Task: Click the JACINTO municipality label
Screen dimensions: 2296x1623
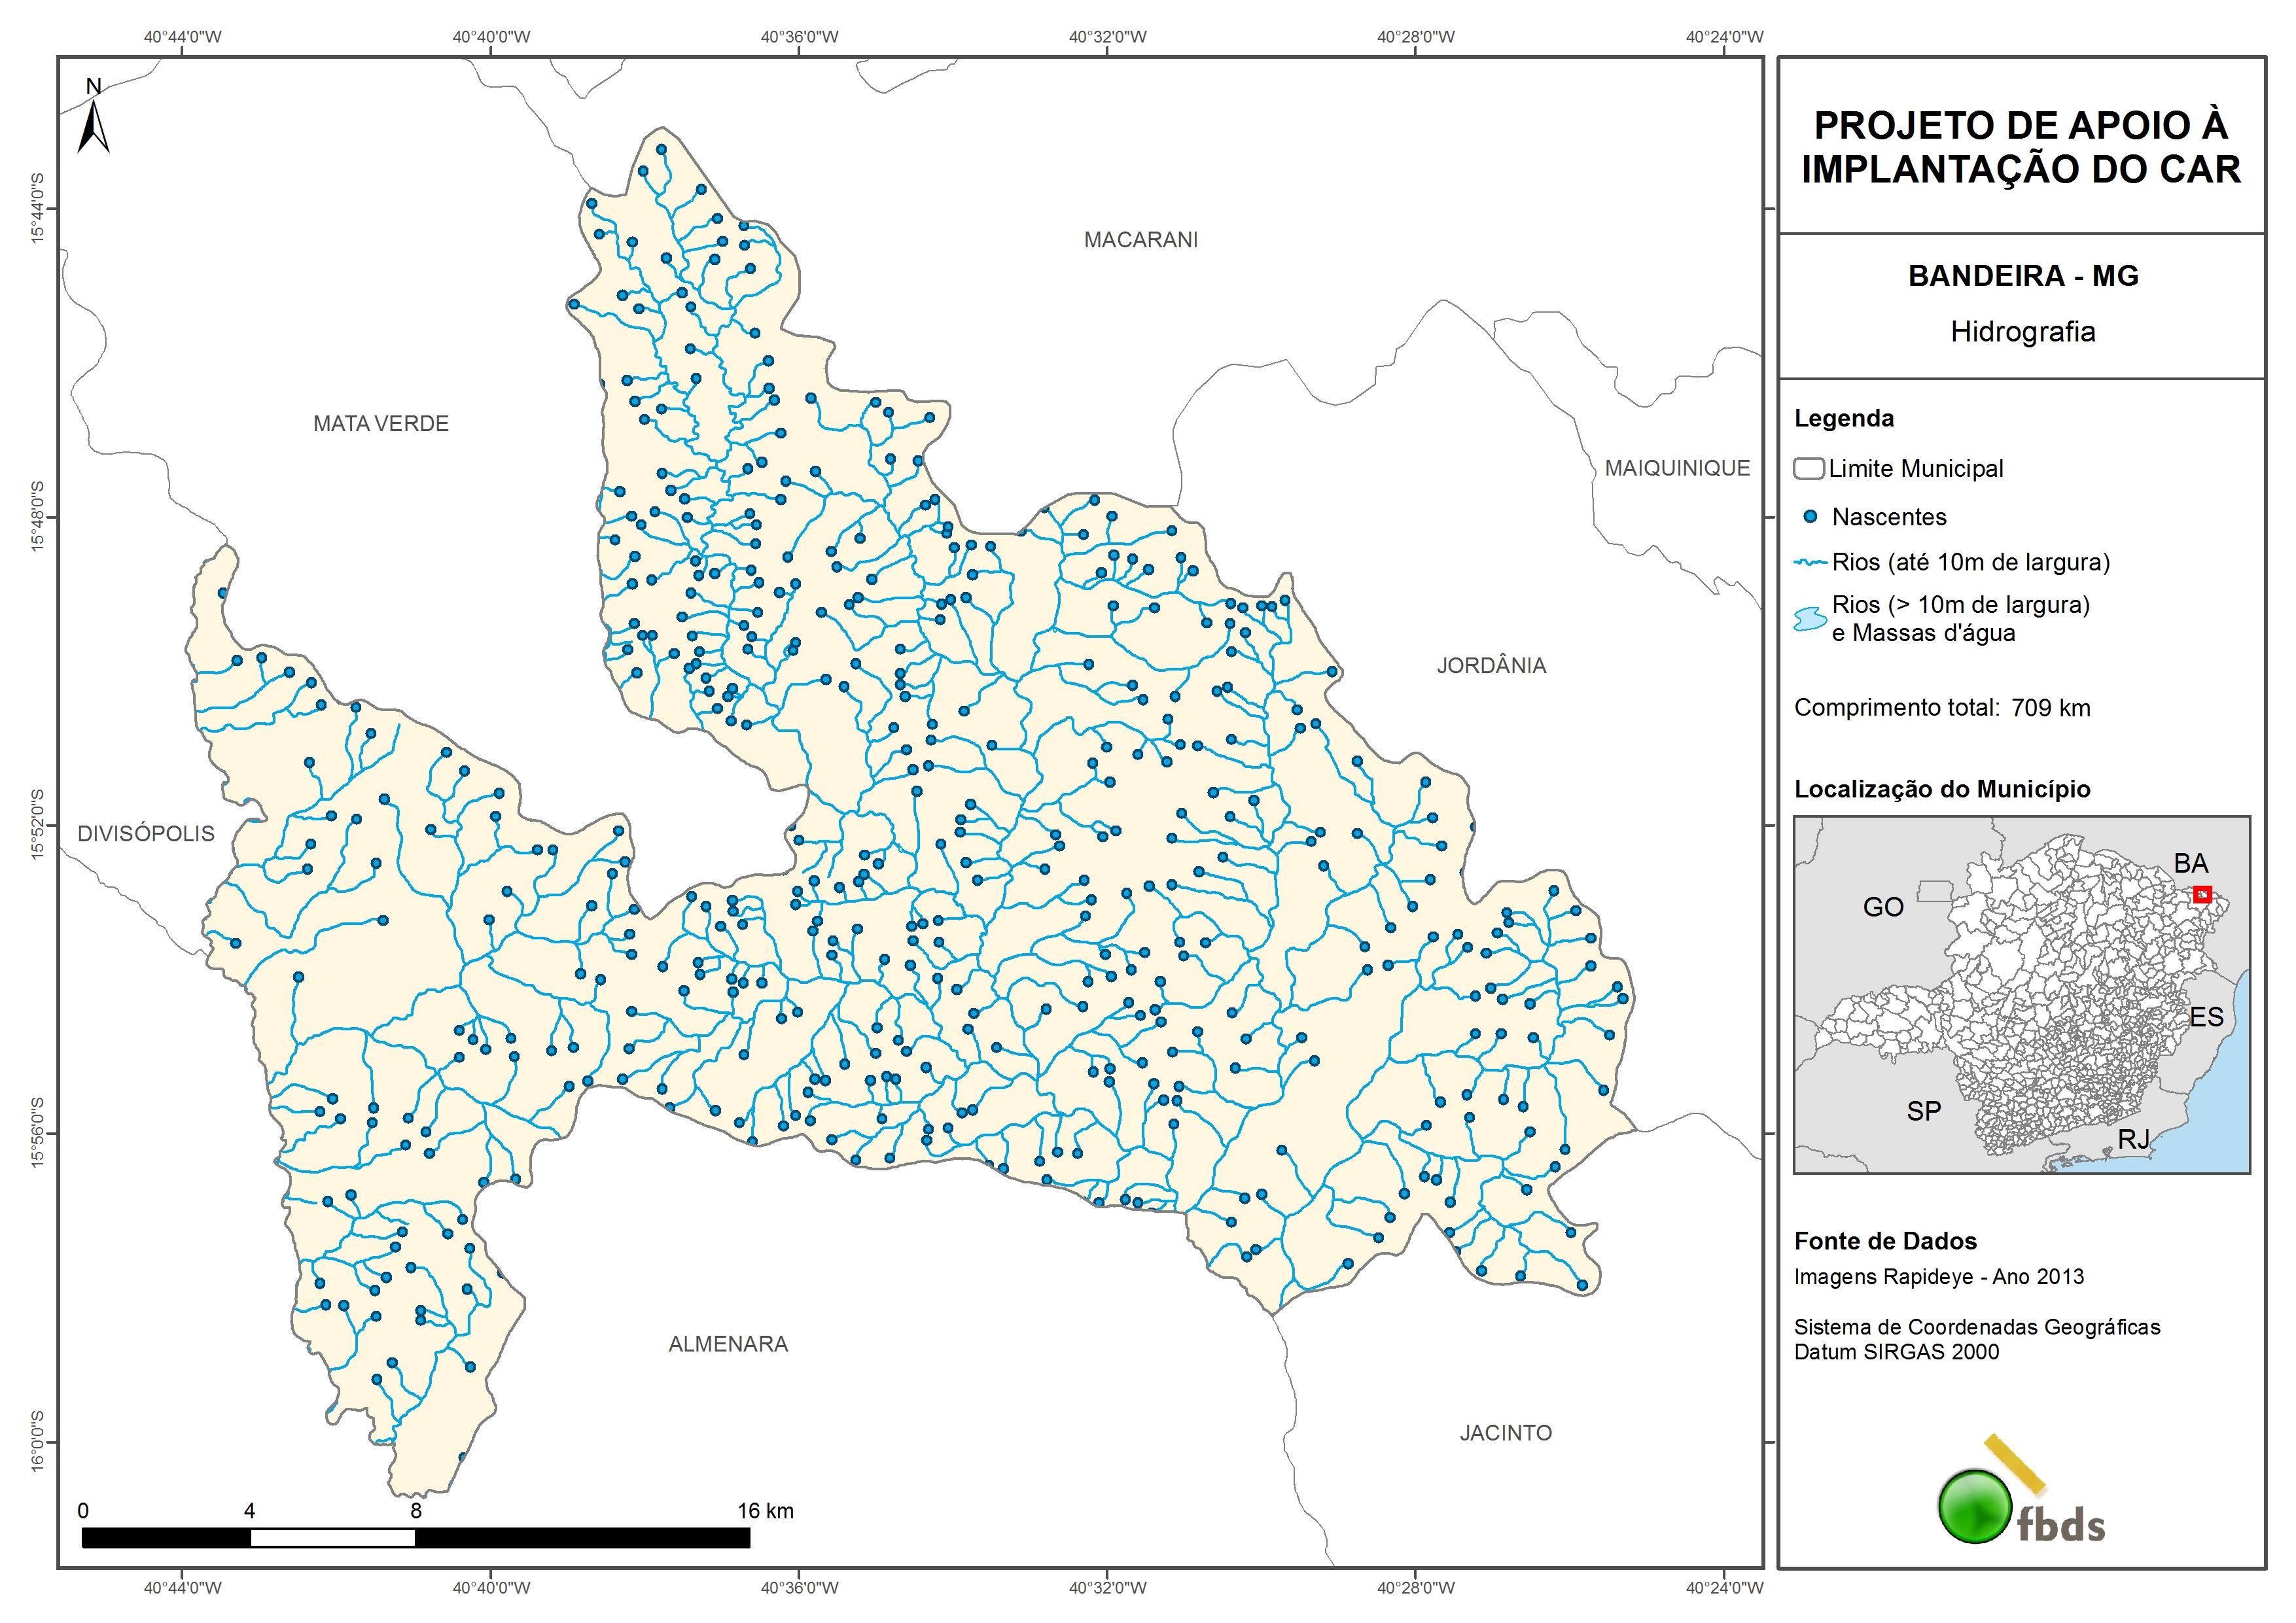Action: [x=1505, y=1433]
